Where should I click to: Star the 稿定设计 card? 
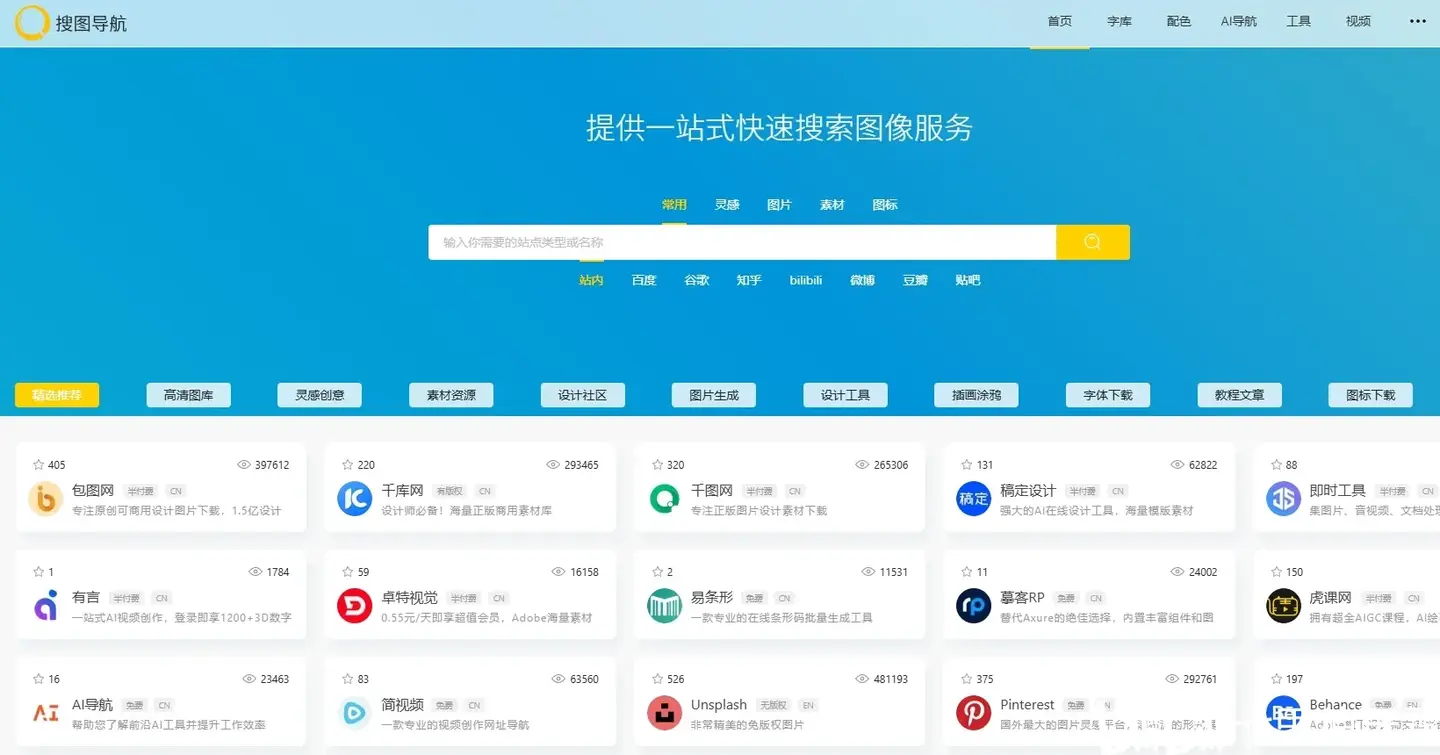point(967,465)
